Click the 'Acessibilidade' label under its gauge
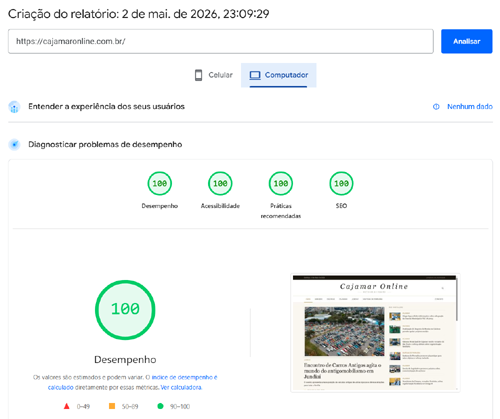This screenshot has height=419, width=500. pos(220,206)
